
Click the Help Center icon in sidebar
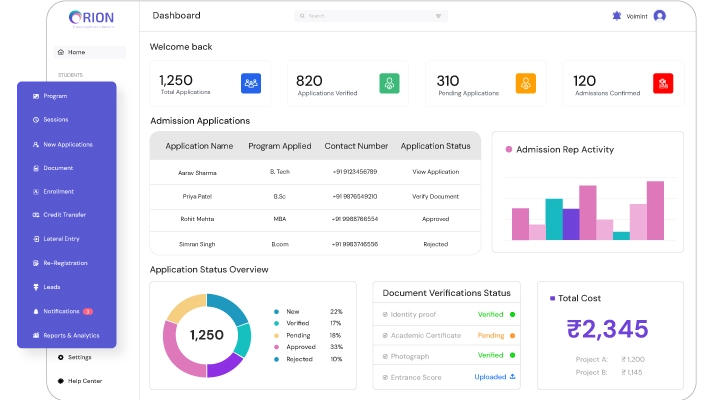coord(60,381)
